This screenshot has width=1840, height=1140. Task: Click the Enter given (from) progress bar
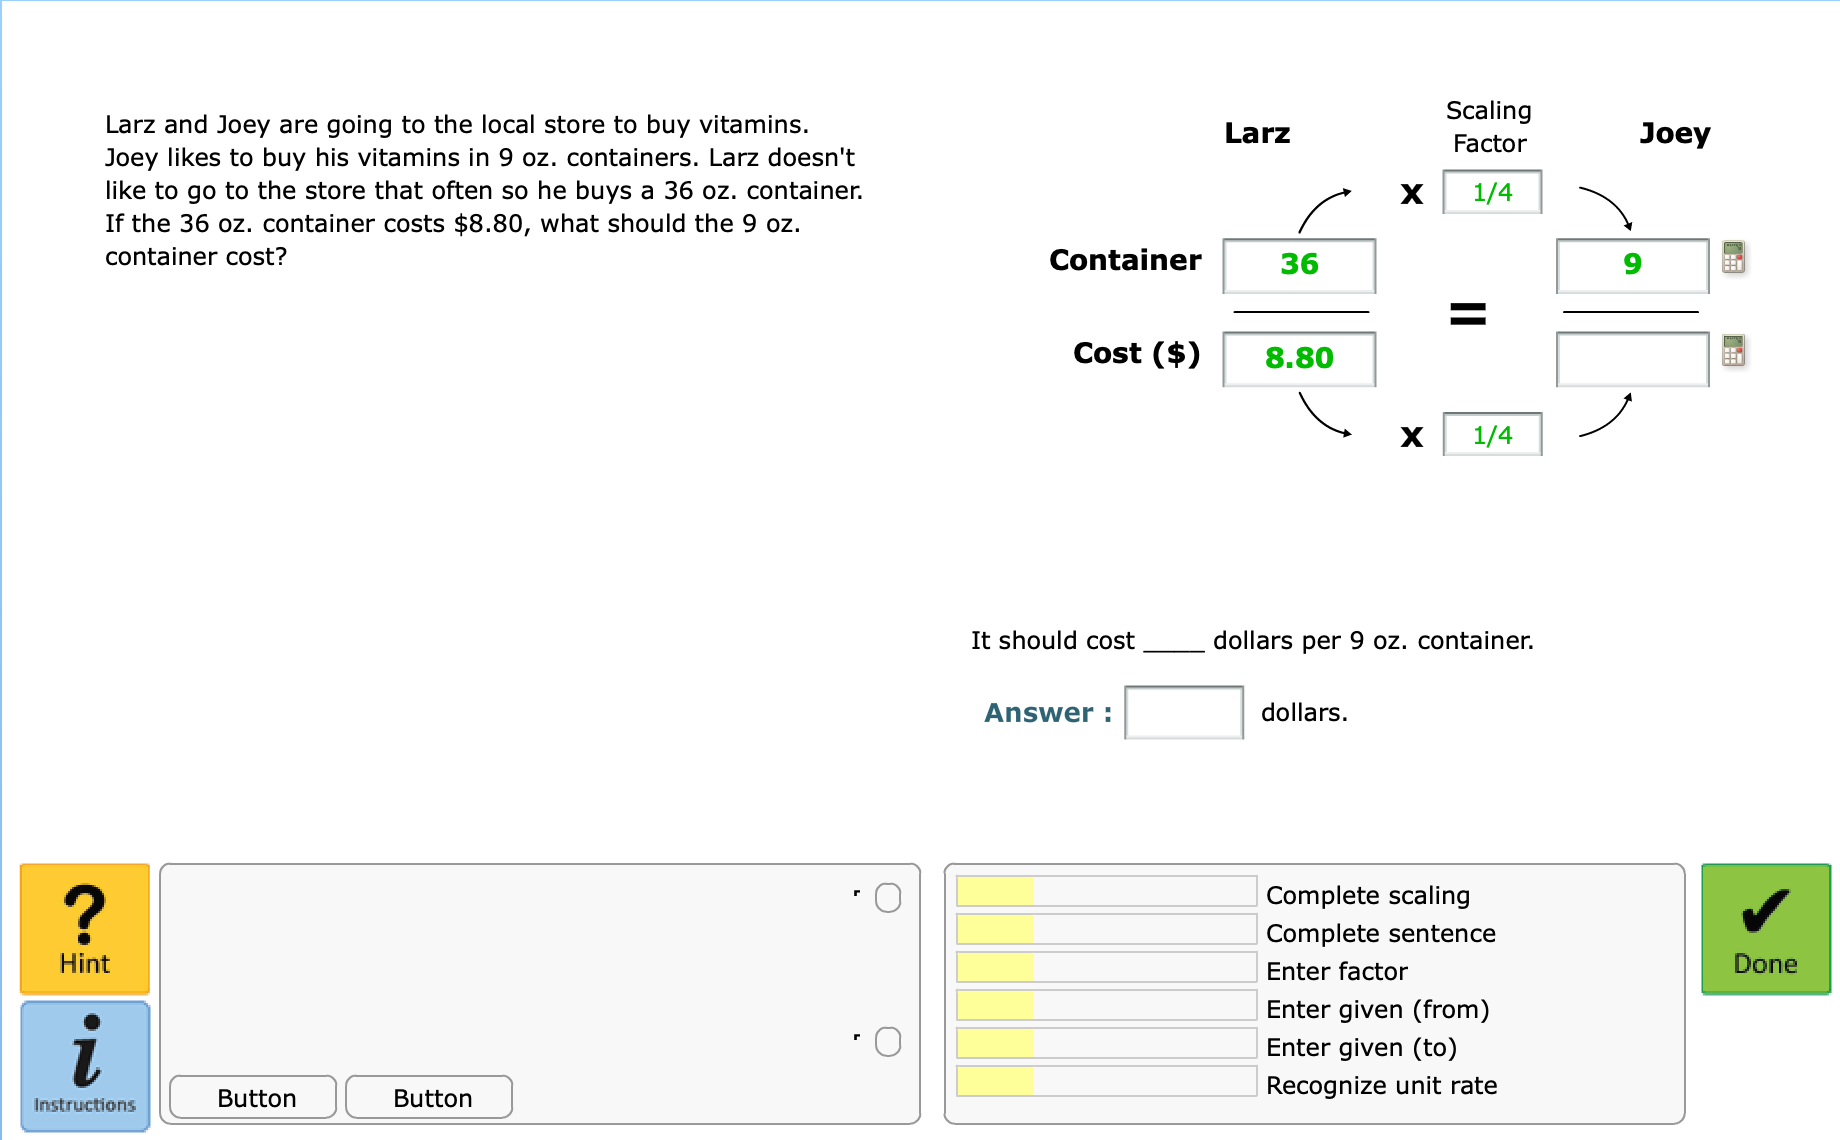(1106, 1005)
